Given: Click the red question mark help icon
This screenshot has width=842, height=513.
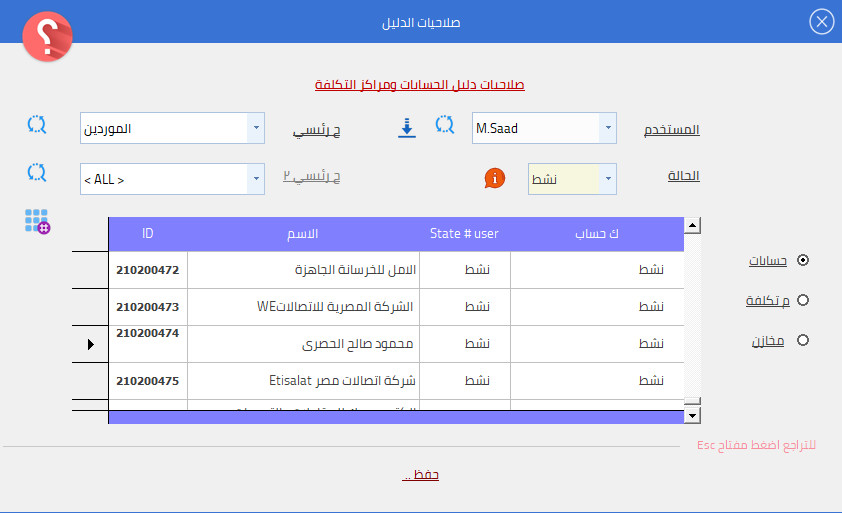Looking at the screenshot, I should pos(48,37).
